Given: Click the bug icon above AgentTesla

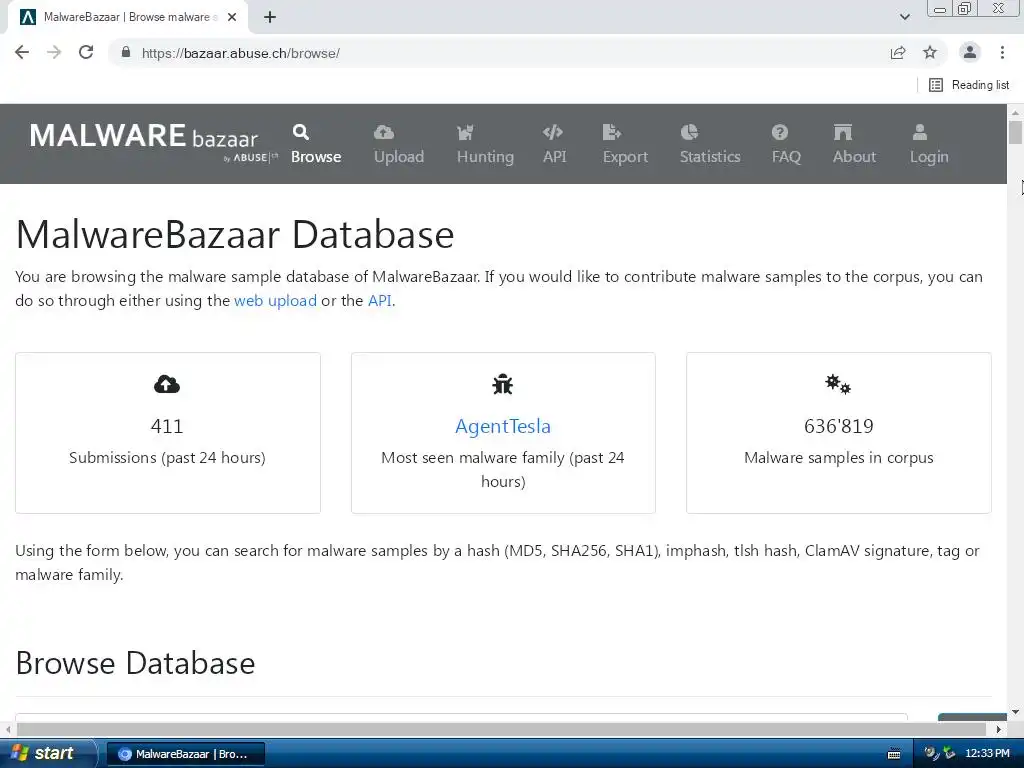Looking at the screenshot, I should [502, 384].
